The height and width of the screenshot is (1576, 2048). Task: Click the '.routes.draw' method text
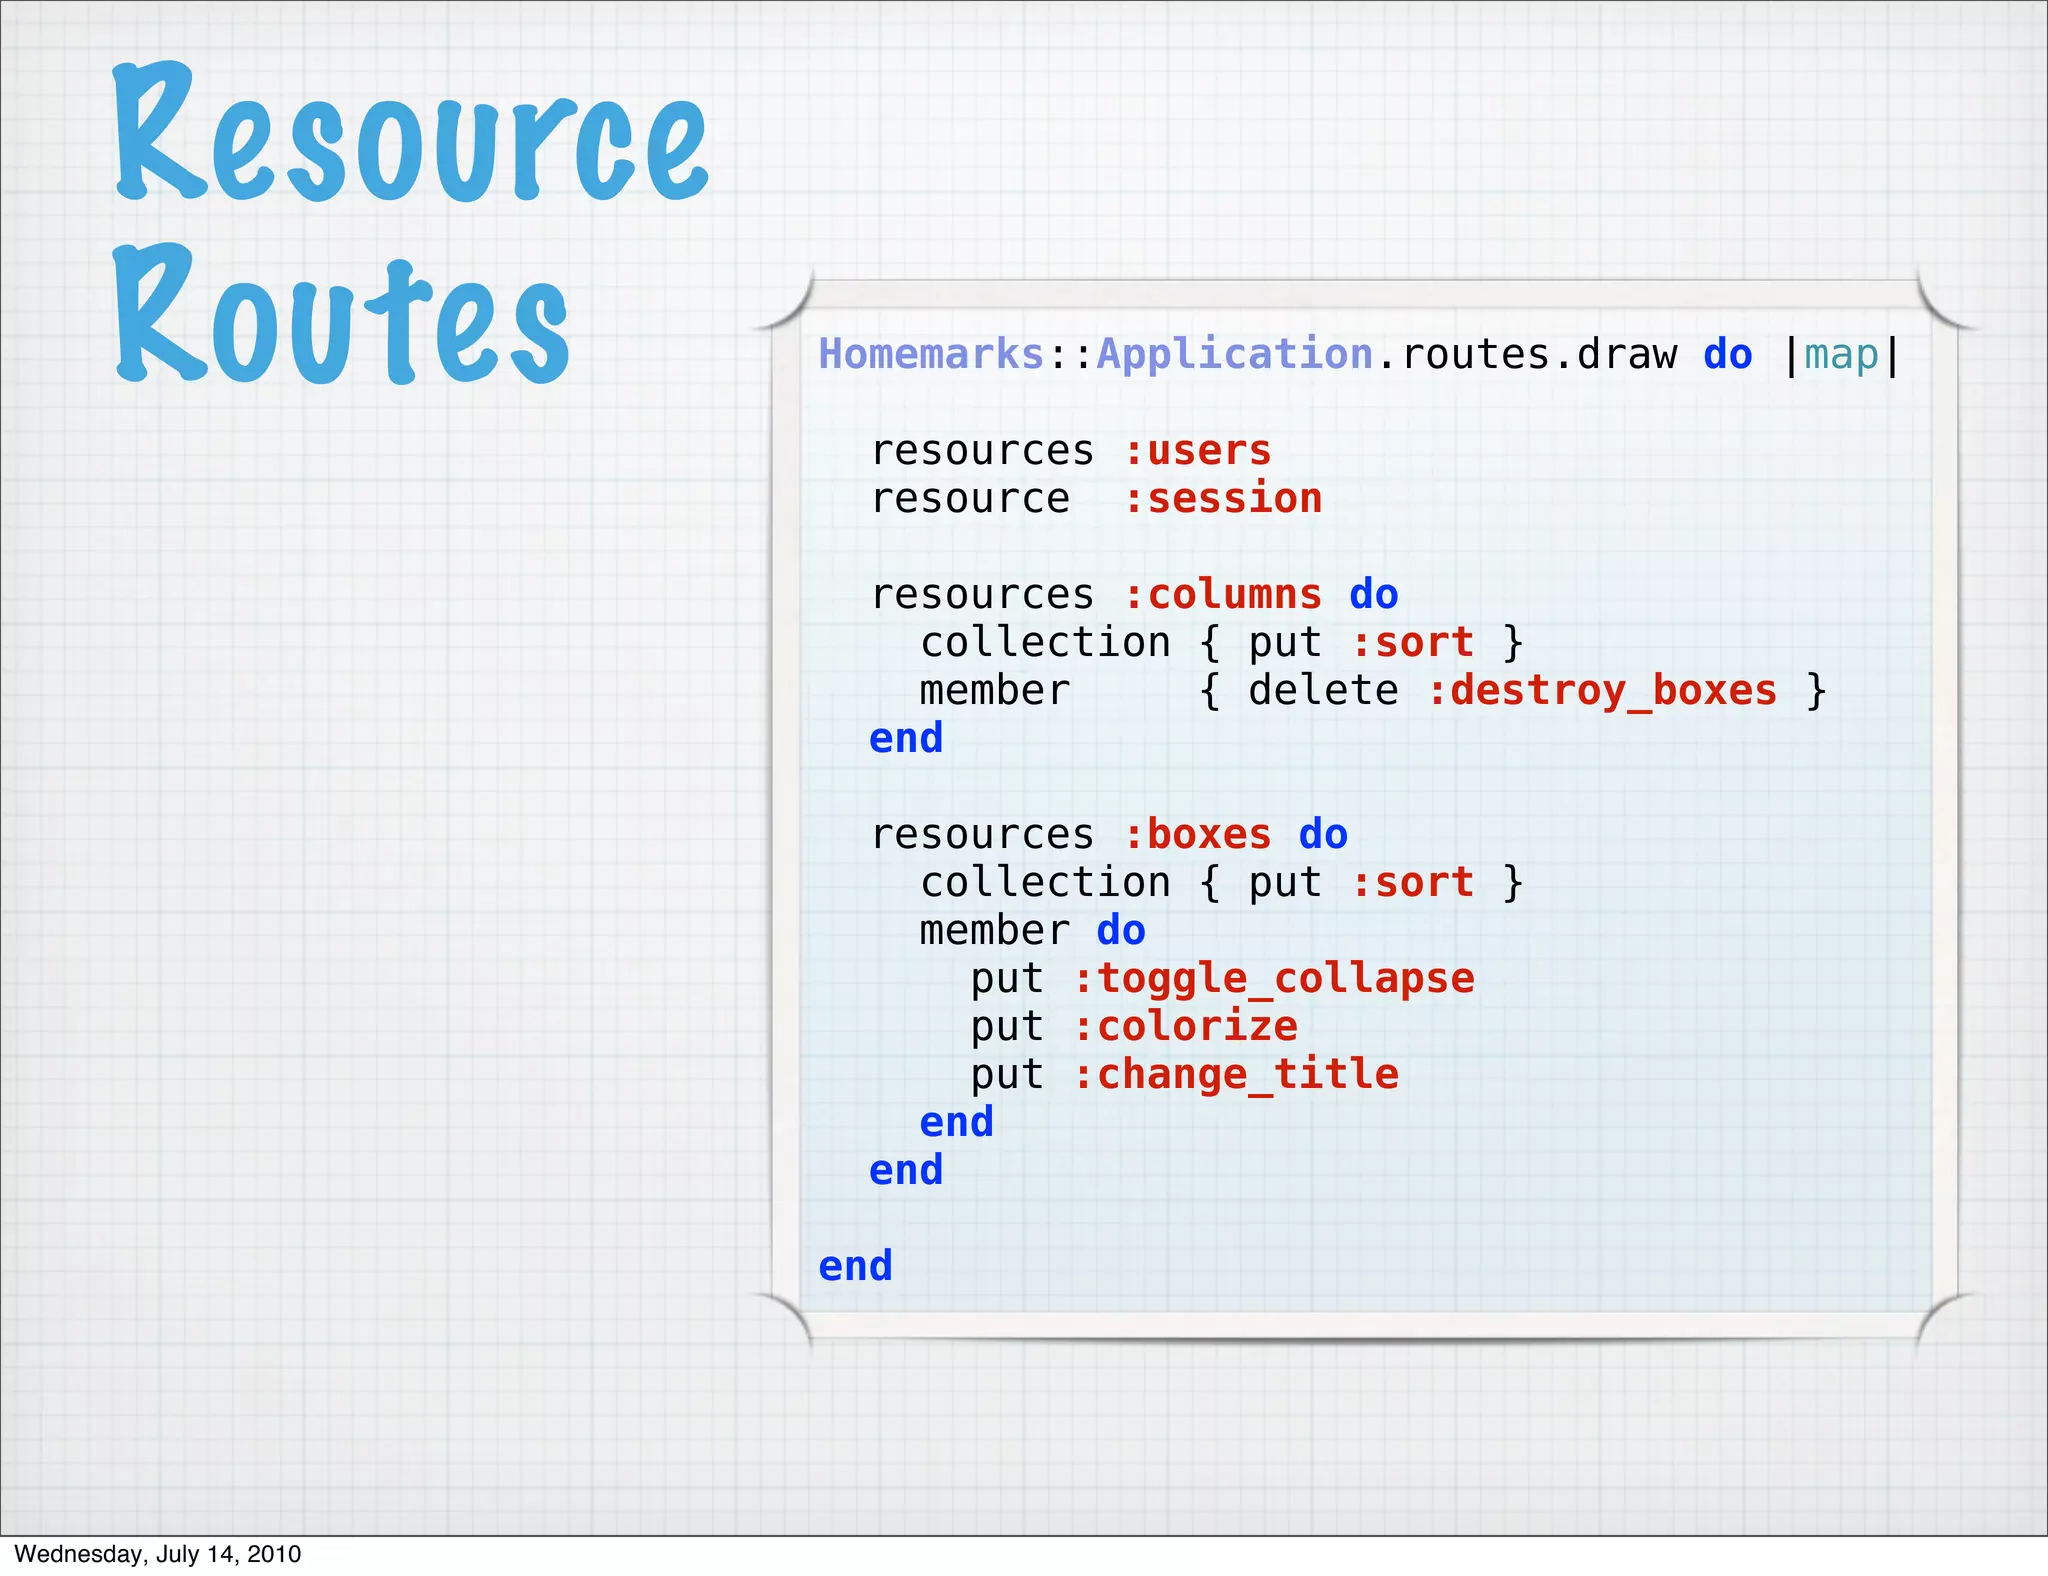point(1527,355)
